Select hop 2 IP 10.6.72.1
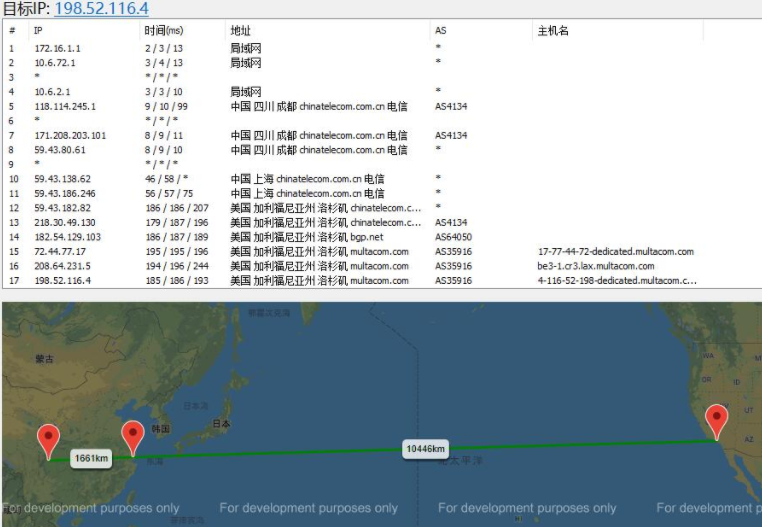762x527 pixels. point(55,63)
